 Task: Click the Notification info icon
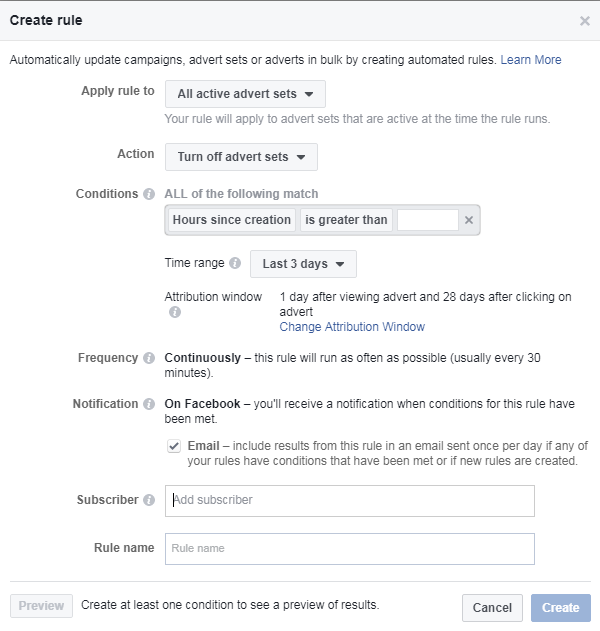coord(149,404)
